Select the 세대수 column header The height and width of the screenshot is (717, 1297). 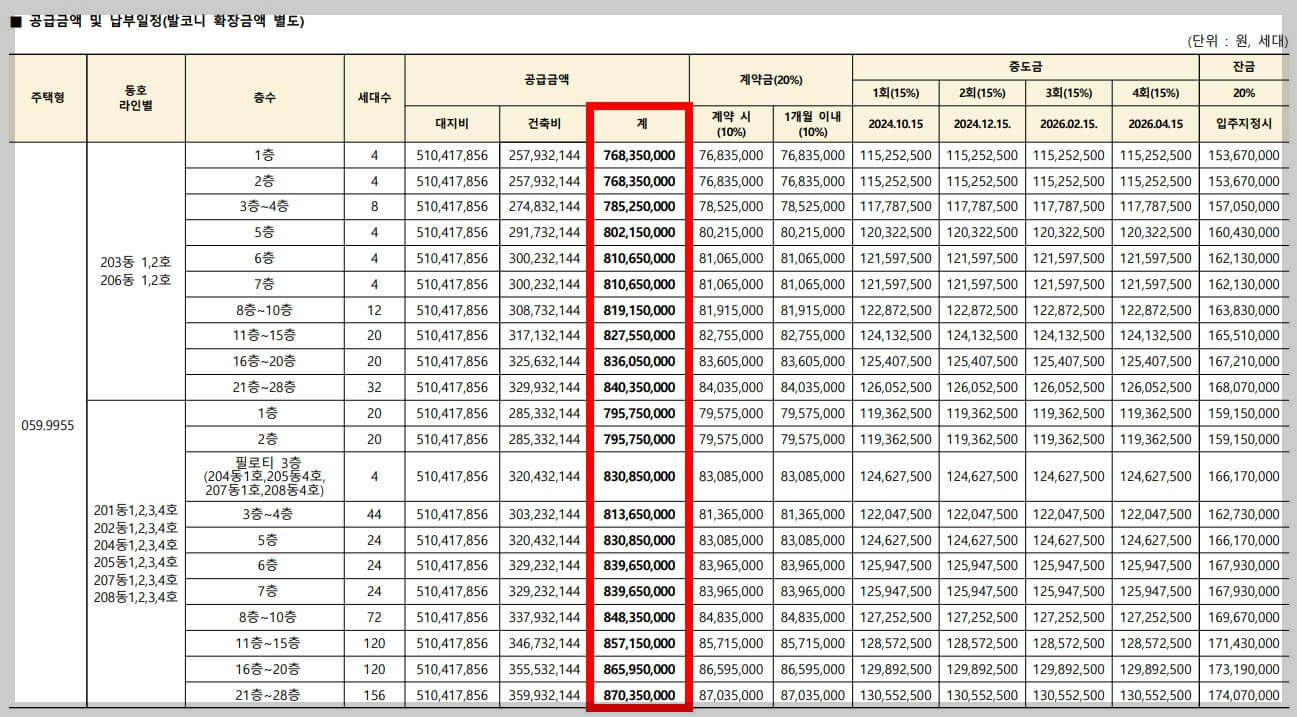point(374,98)
